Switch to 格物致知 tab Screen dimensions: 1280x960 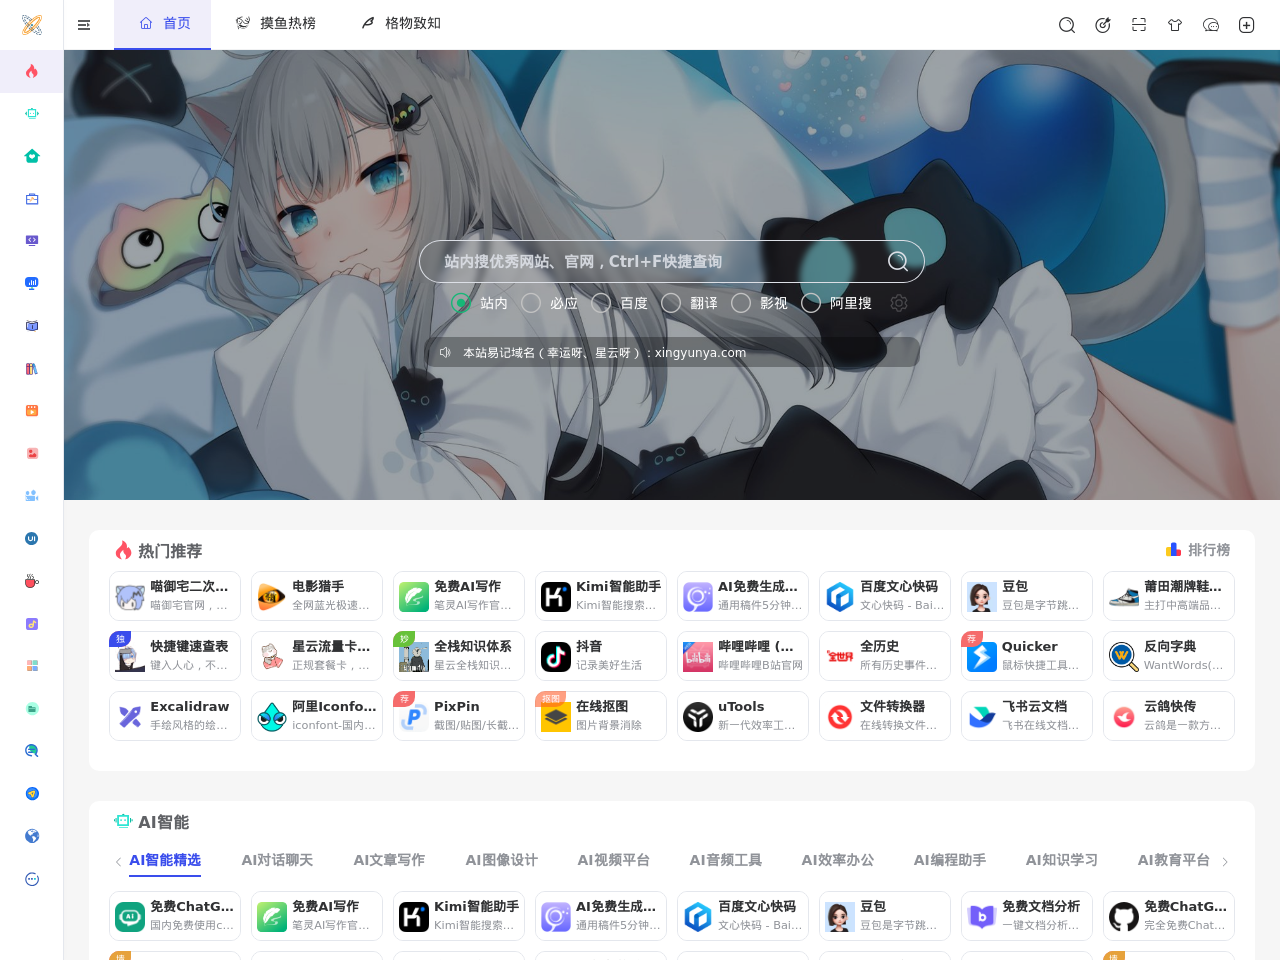(x=400, y=24)
